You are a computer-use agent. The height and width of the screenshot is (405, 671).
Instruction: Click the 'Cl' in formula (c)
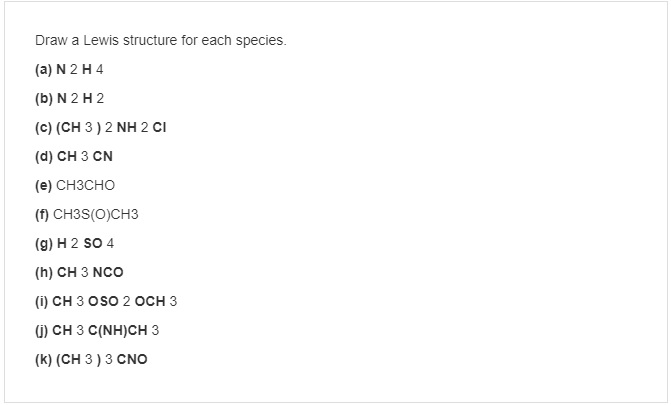coord(159,128)
